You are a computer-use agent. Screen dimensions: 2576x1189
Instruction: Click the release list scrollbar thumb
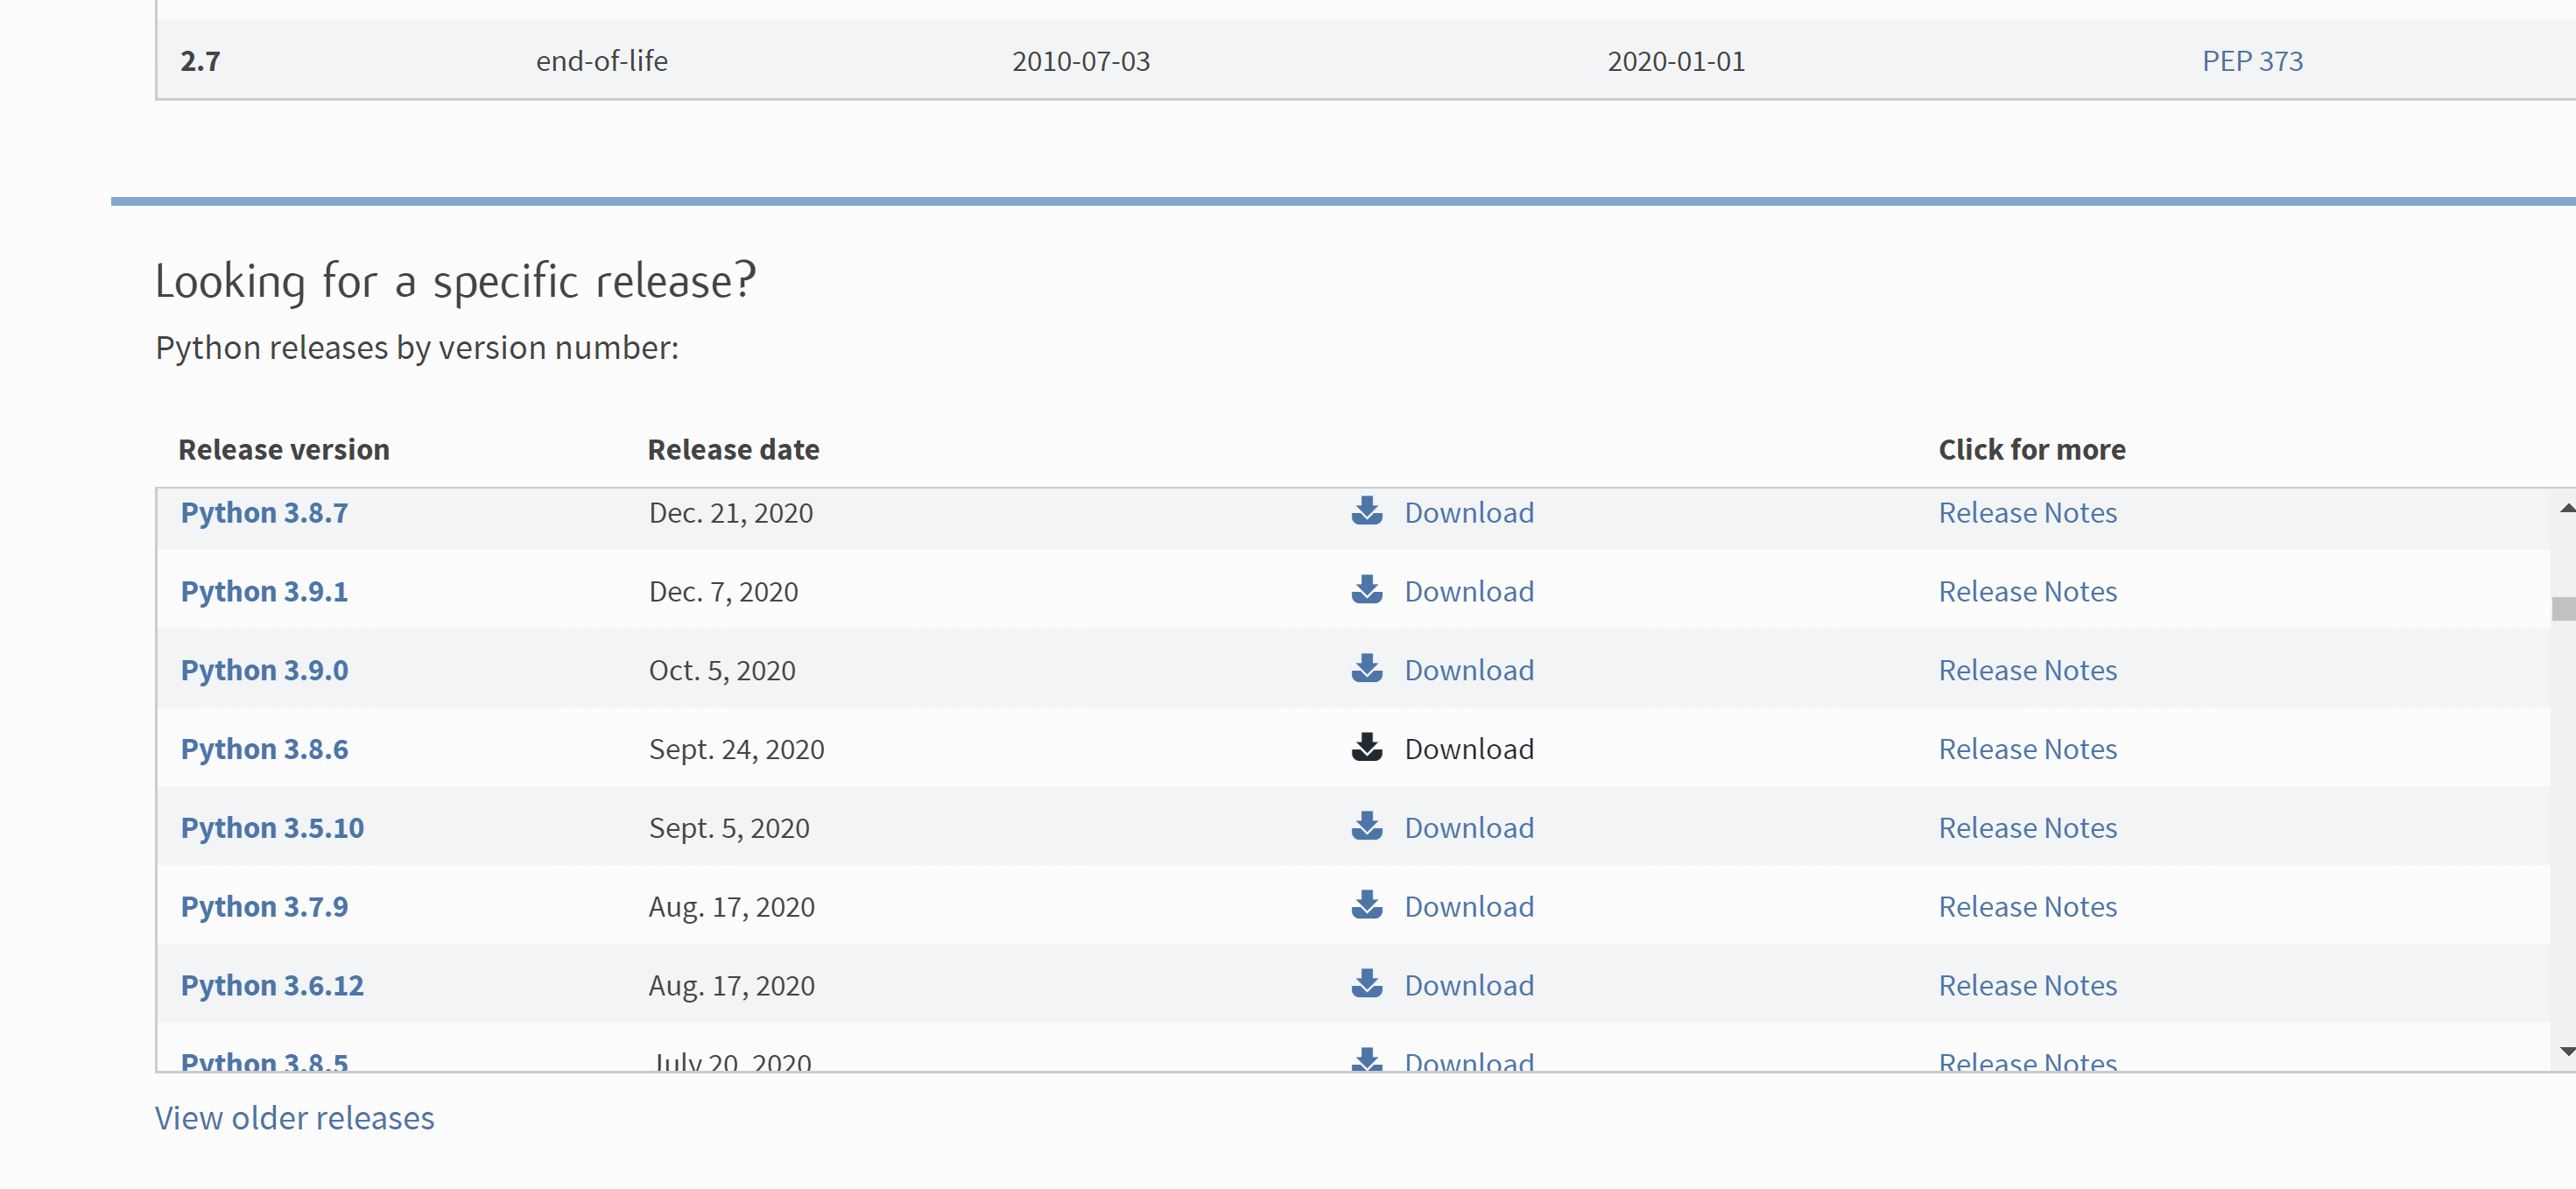[x=2564, y=609]
